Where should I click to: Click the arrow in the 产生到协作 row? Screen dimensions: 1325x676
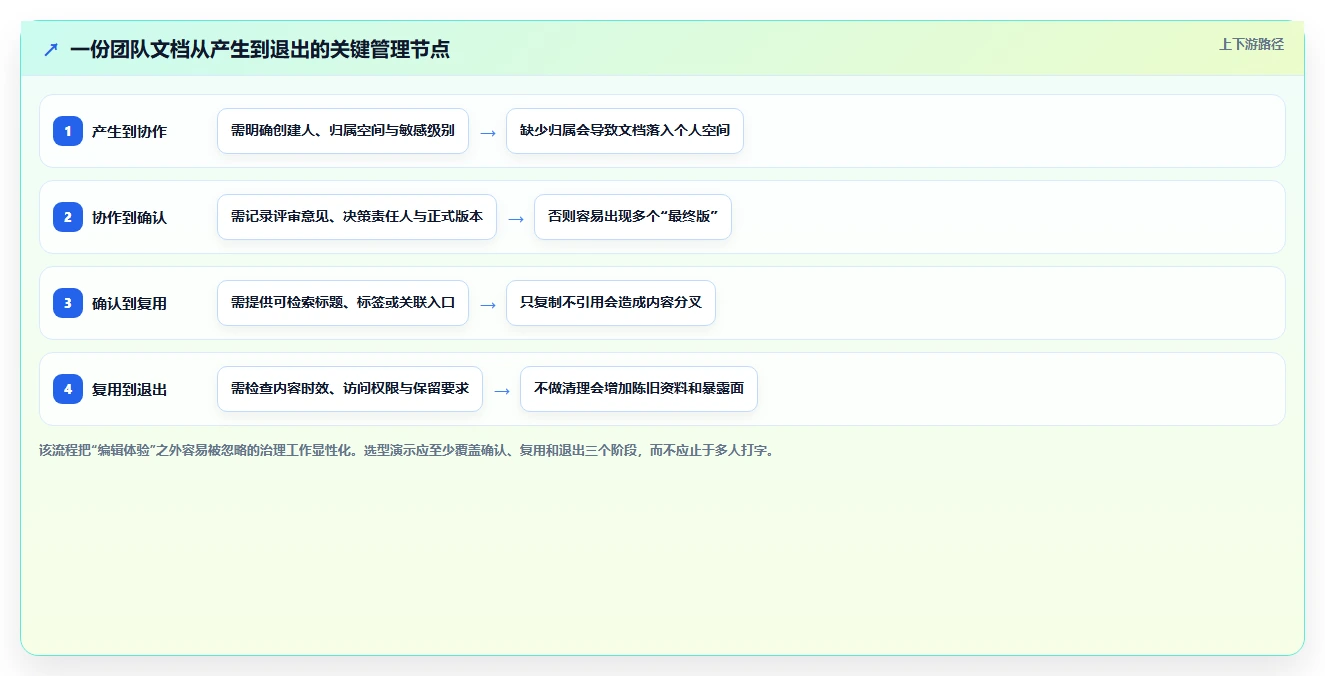488,132
